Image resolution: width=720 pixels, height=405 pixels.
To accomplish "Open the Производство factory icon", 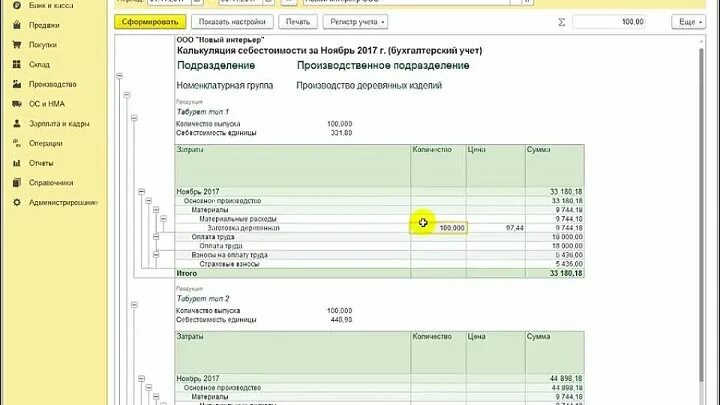I will [x=17, y=84].
